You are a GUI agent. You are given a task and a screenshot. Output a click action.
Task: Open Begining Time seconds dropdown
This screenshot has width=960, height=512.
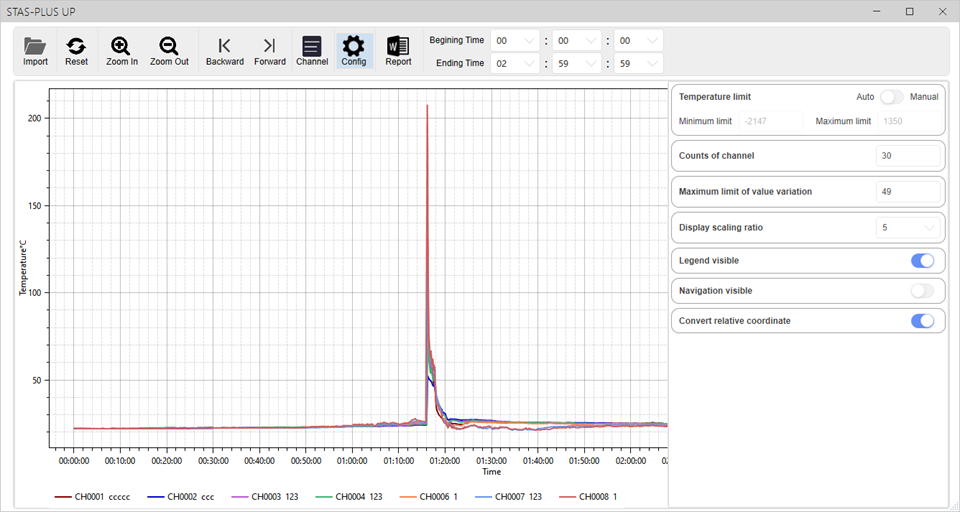tap(639, 41)
